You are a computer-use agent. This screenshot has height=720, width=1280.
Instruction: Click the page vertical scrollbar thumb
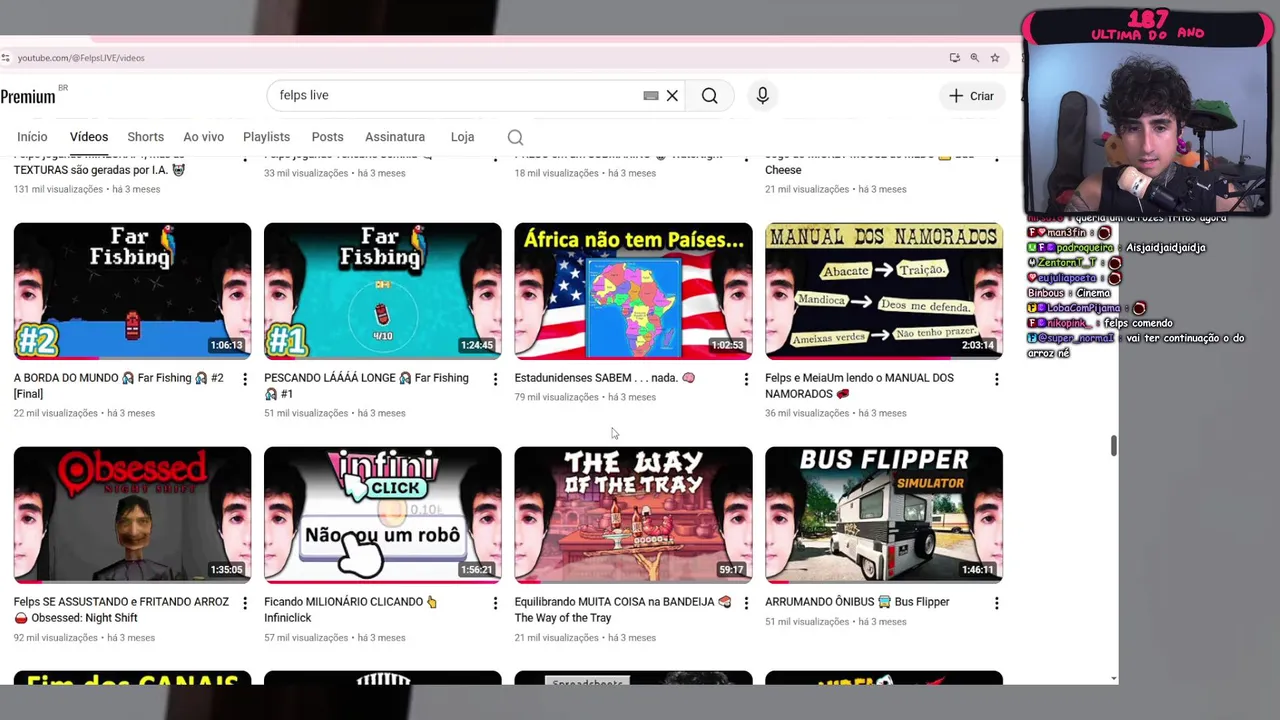click(x=1114, y=446)
